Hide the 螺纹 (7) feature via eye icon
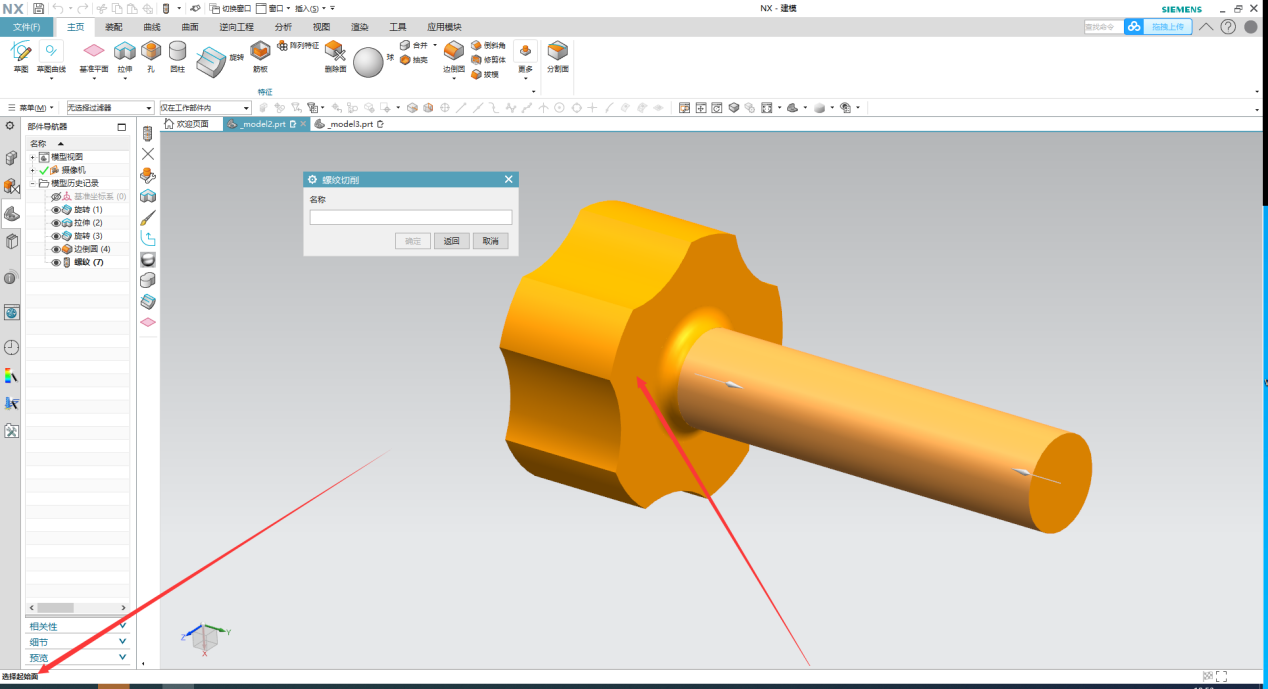The image size is (1268, 689). coord(56,262)
